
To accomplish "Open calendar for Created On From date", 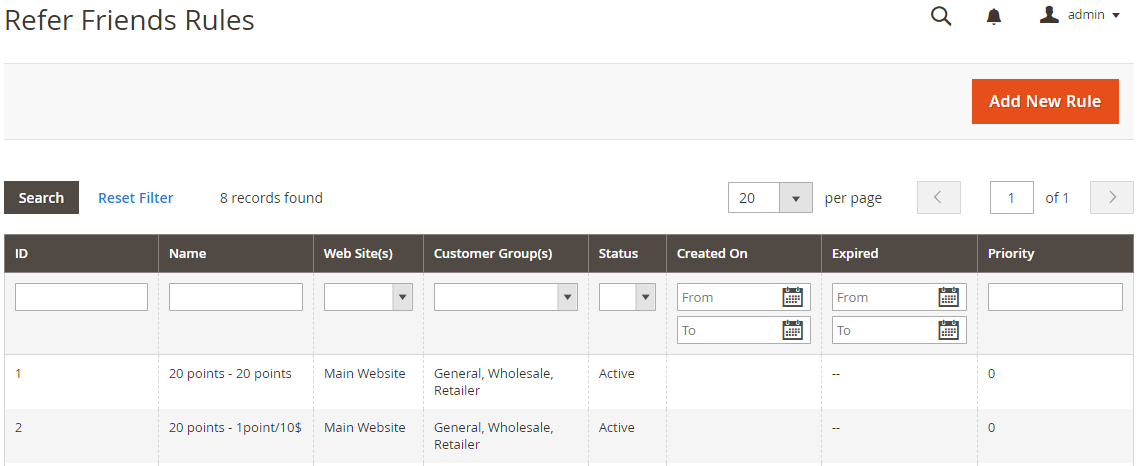I will (793, 297).
